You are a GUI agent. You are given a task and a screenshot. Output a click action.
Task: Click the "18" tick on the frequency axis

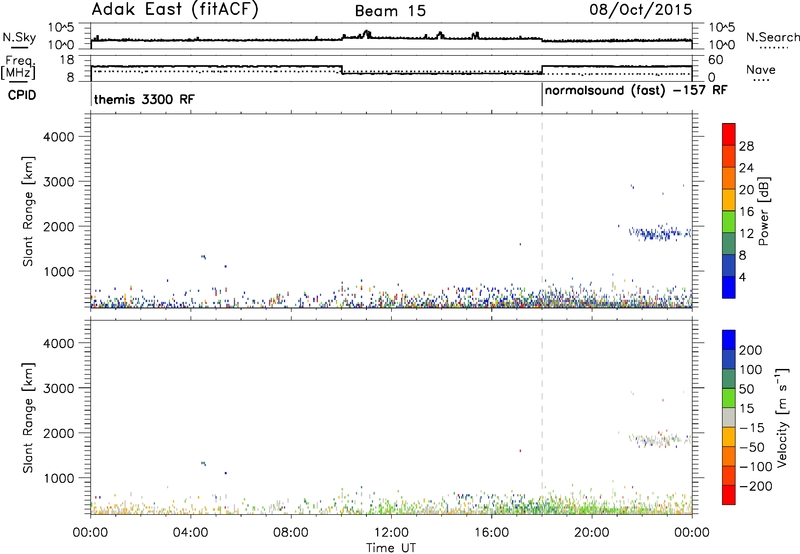(x=67, y=60)
